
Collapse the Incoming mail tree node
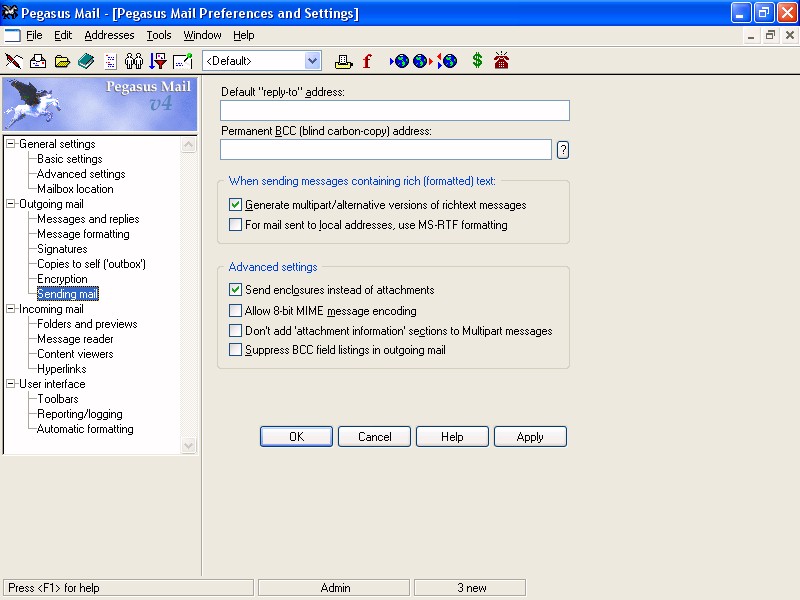tap(11, 309)
